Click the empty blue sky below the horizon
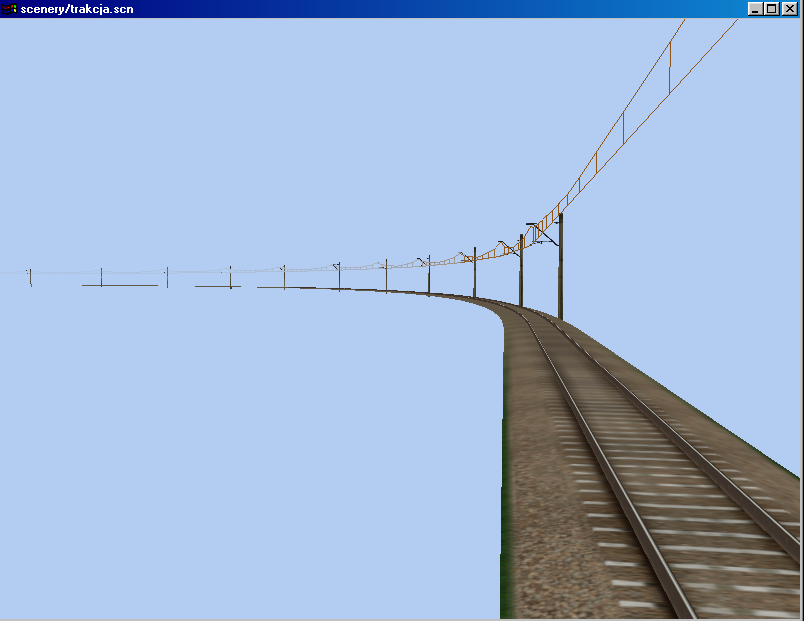The height and width of the screenshot is (621, 804). coord(250,450)
